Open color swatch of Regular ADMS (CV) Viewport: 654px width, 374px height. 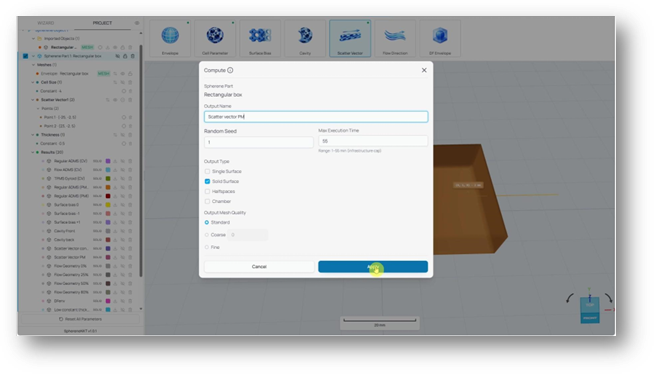pyautogui.click(x=108, y=161)
